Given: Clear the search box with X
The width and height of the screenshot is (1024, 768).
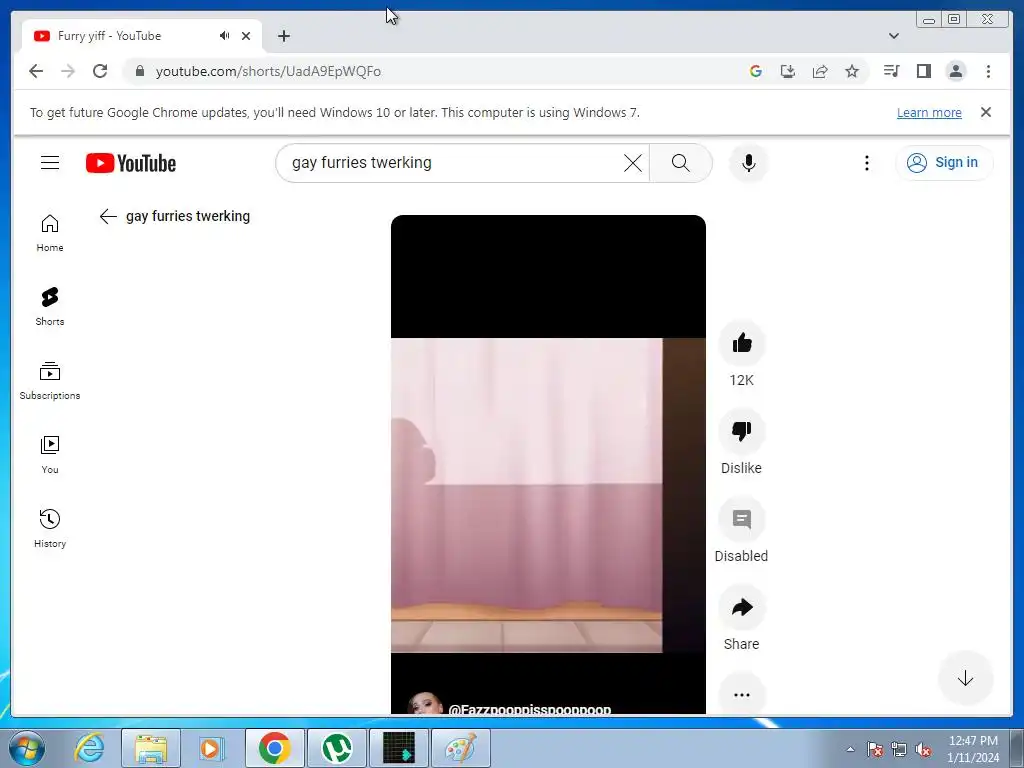Looking at the screenshot, I should point(632,163).
